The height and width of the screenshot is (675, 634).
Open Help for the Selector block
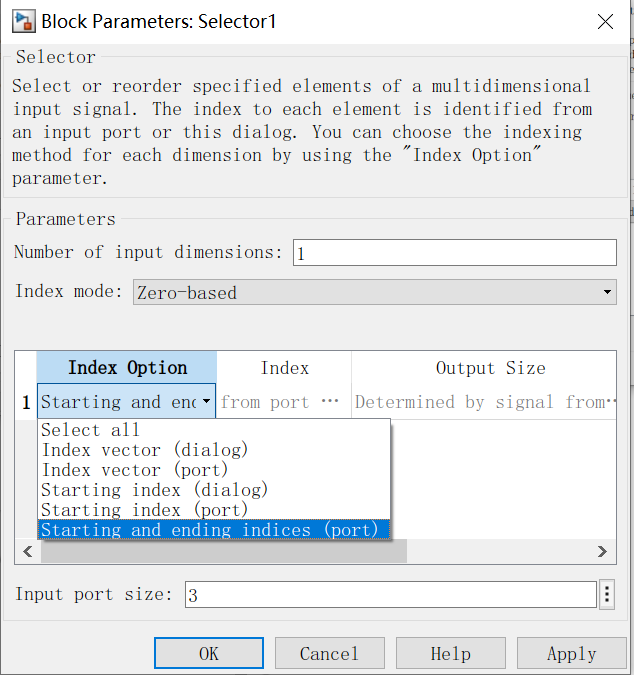[x=451, y=653]
